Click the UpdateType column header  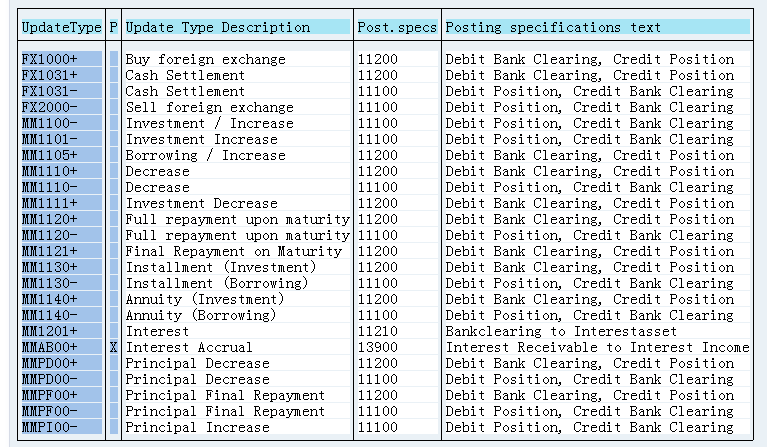click(x=60, y=27)
